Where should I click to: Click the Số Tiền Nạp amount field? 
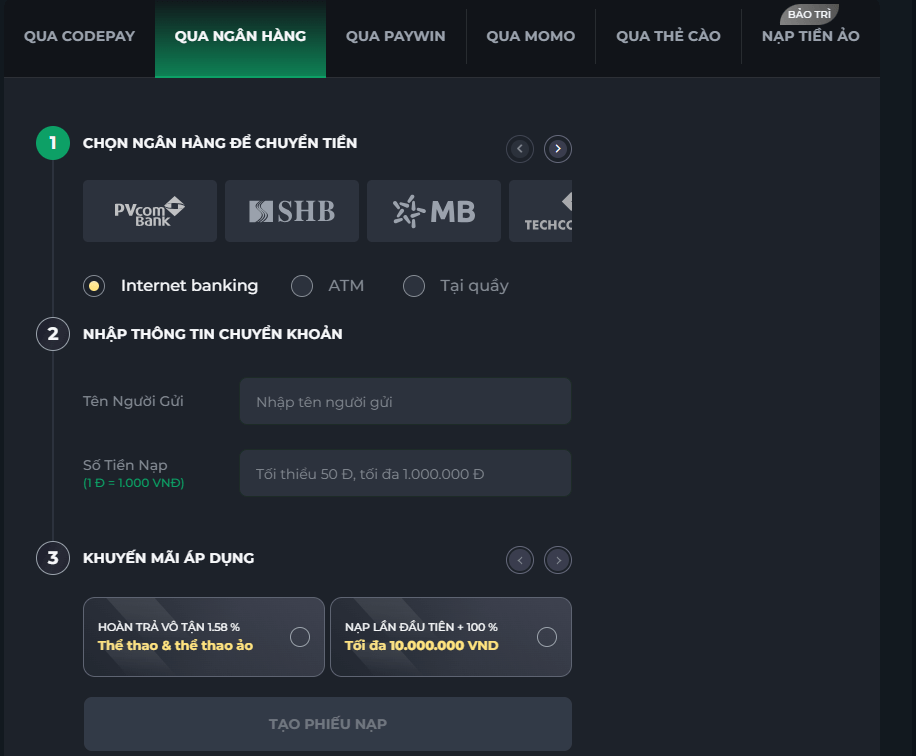pos(405,473)
